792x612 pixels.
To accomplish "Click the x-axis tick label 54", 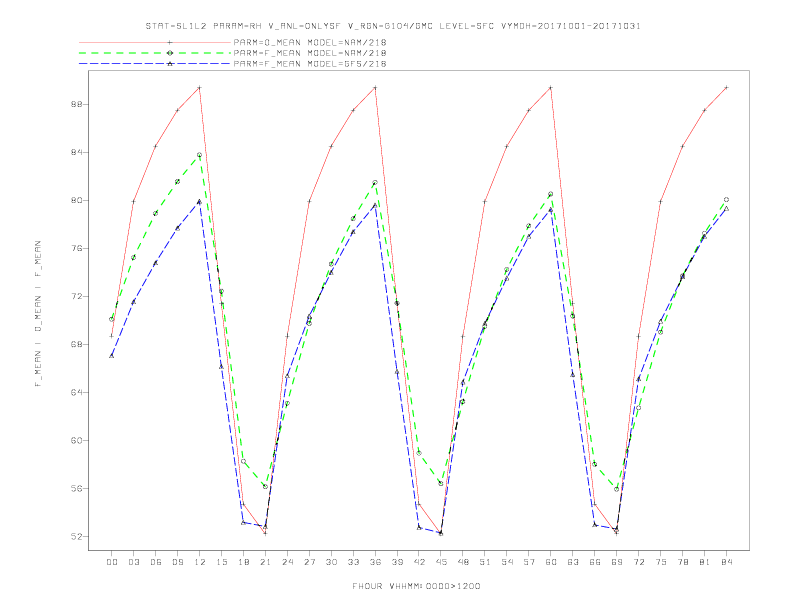I will pyautogui.click(x=507, y=562).
